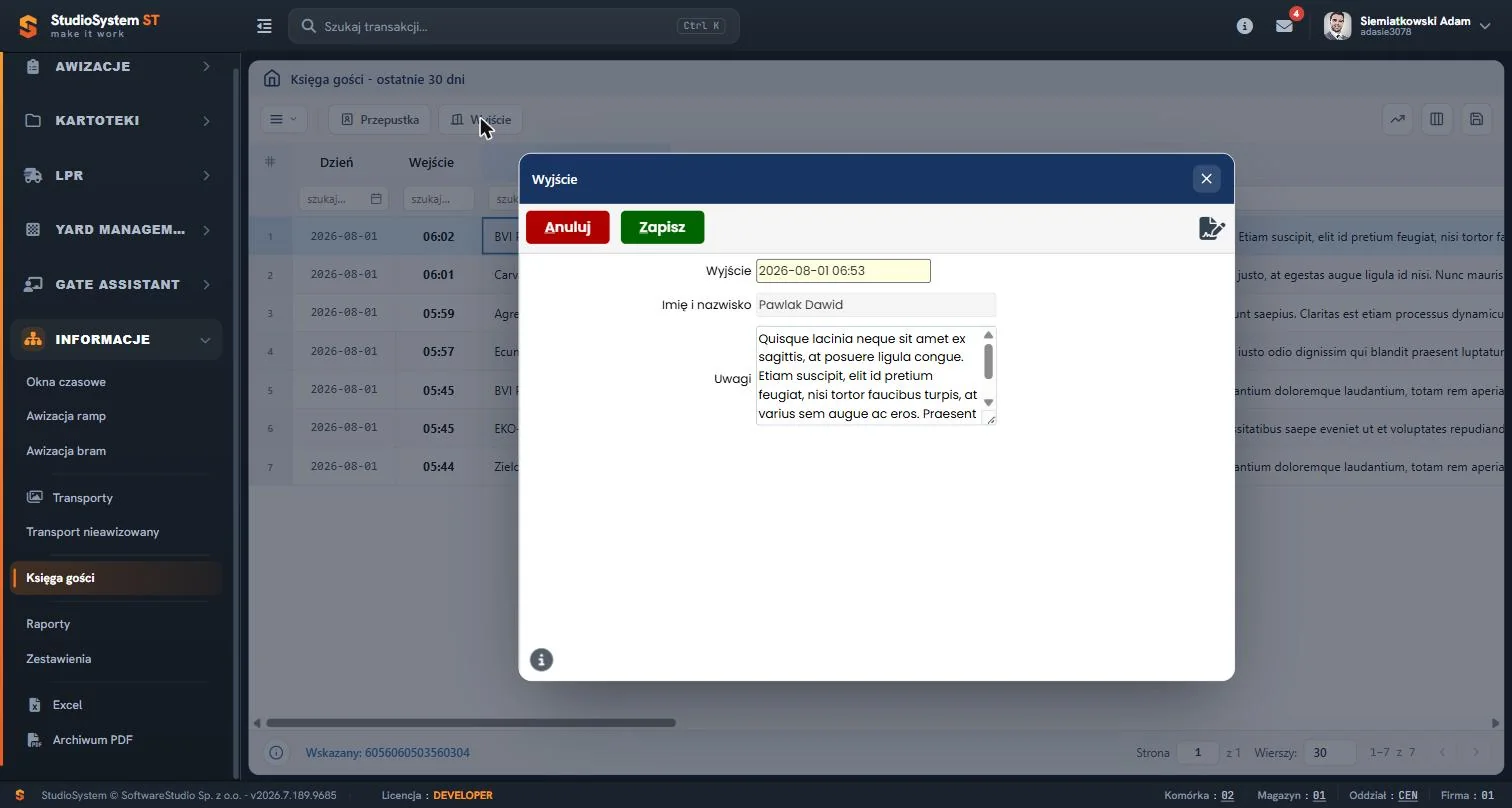1512x808 pixels.
Task: Open Raporty menu item
Action: tap(48, 624)
